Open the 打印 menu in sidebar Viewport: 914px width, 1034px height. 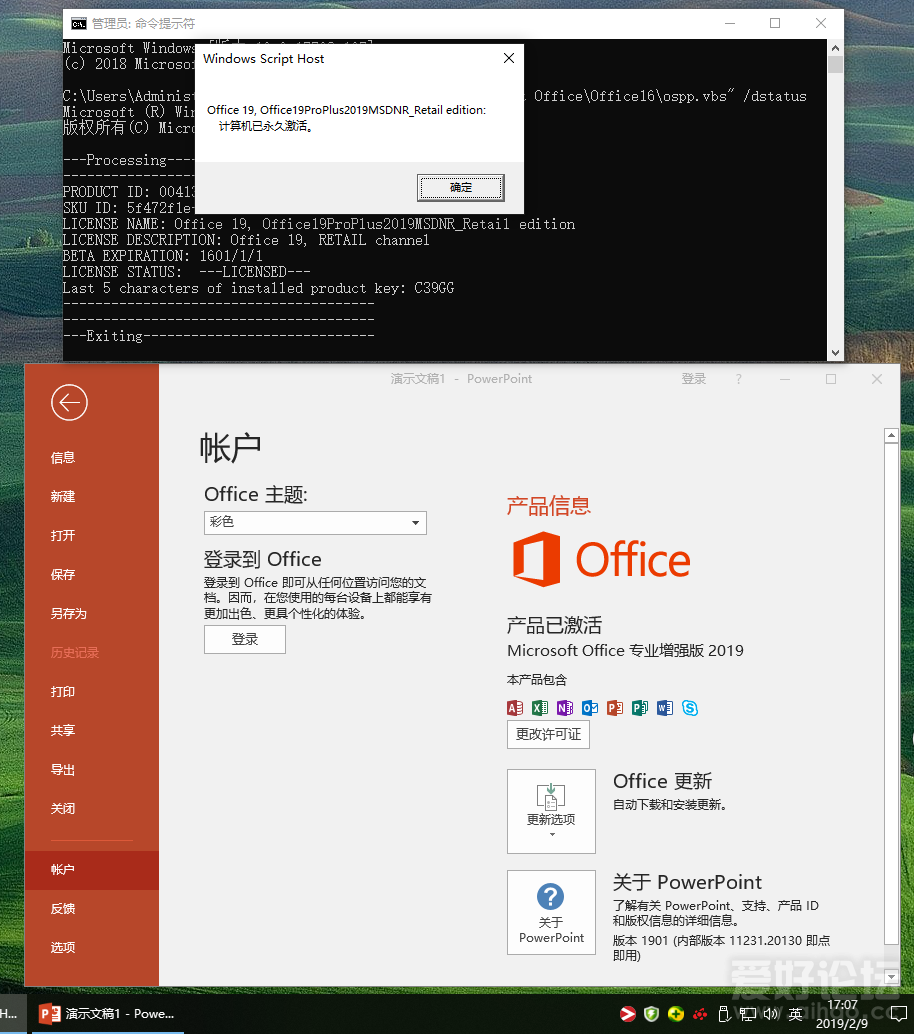click(x=62, y=691)
